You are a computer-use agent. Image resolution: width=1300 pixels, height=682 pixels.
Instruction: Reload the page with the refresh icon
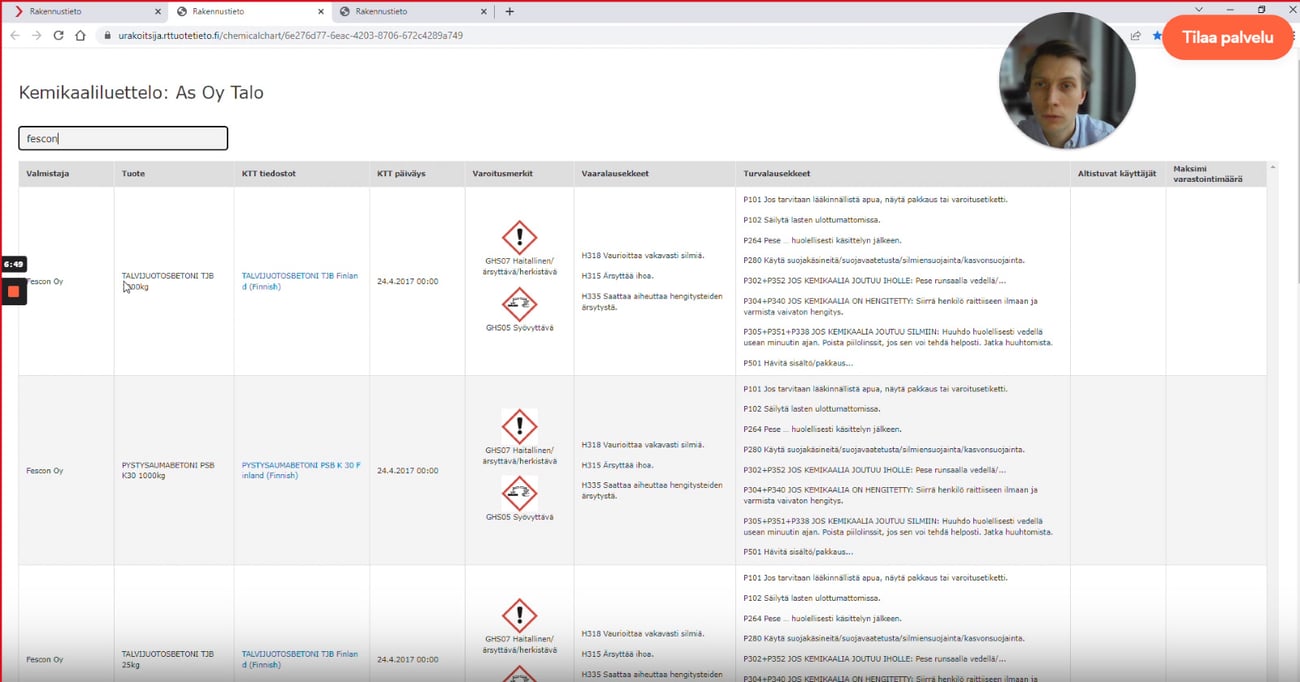point(58,35)
